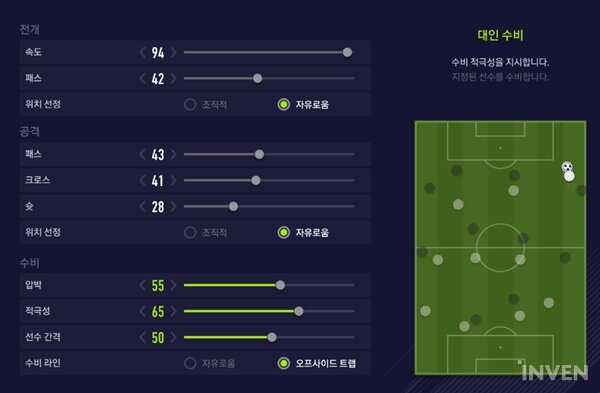Decrease 전개 패스 value 42 with left arrow
600x393 pixels.
pyautogui.click(x=142, y=78)
